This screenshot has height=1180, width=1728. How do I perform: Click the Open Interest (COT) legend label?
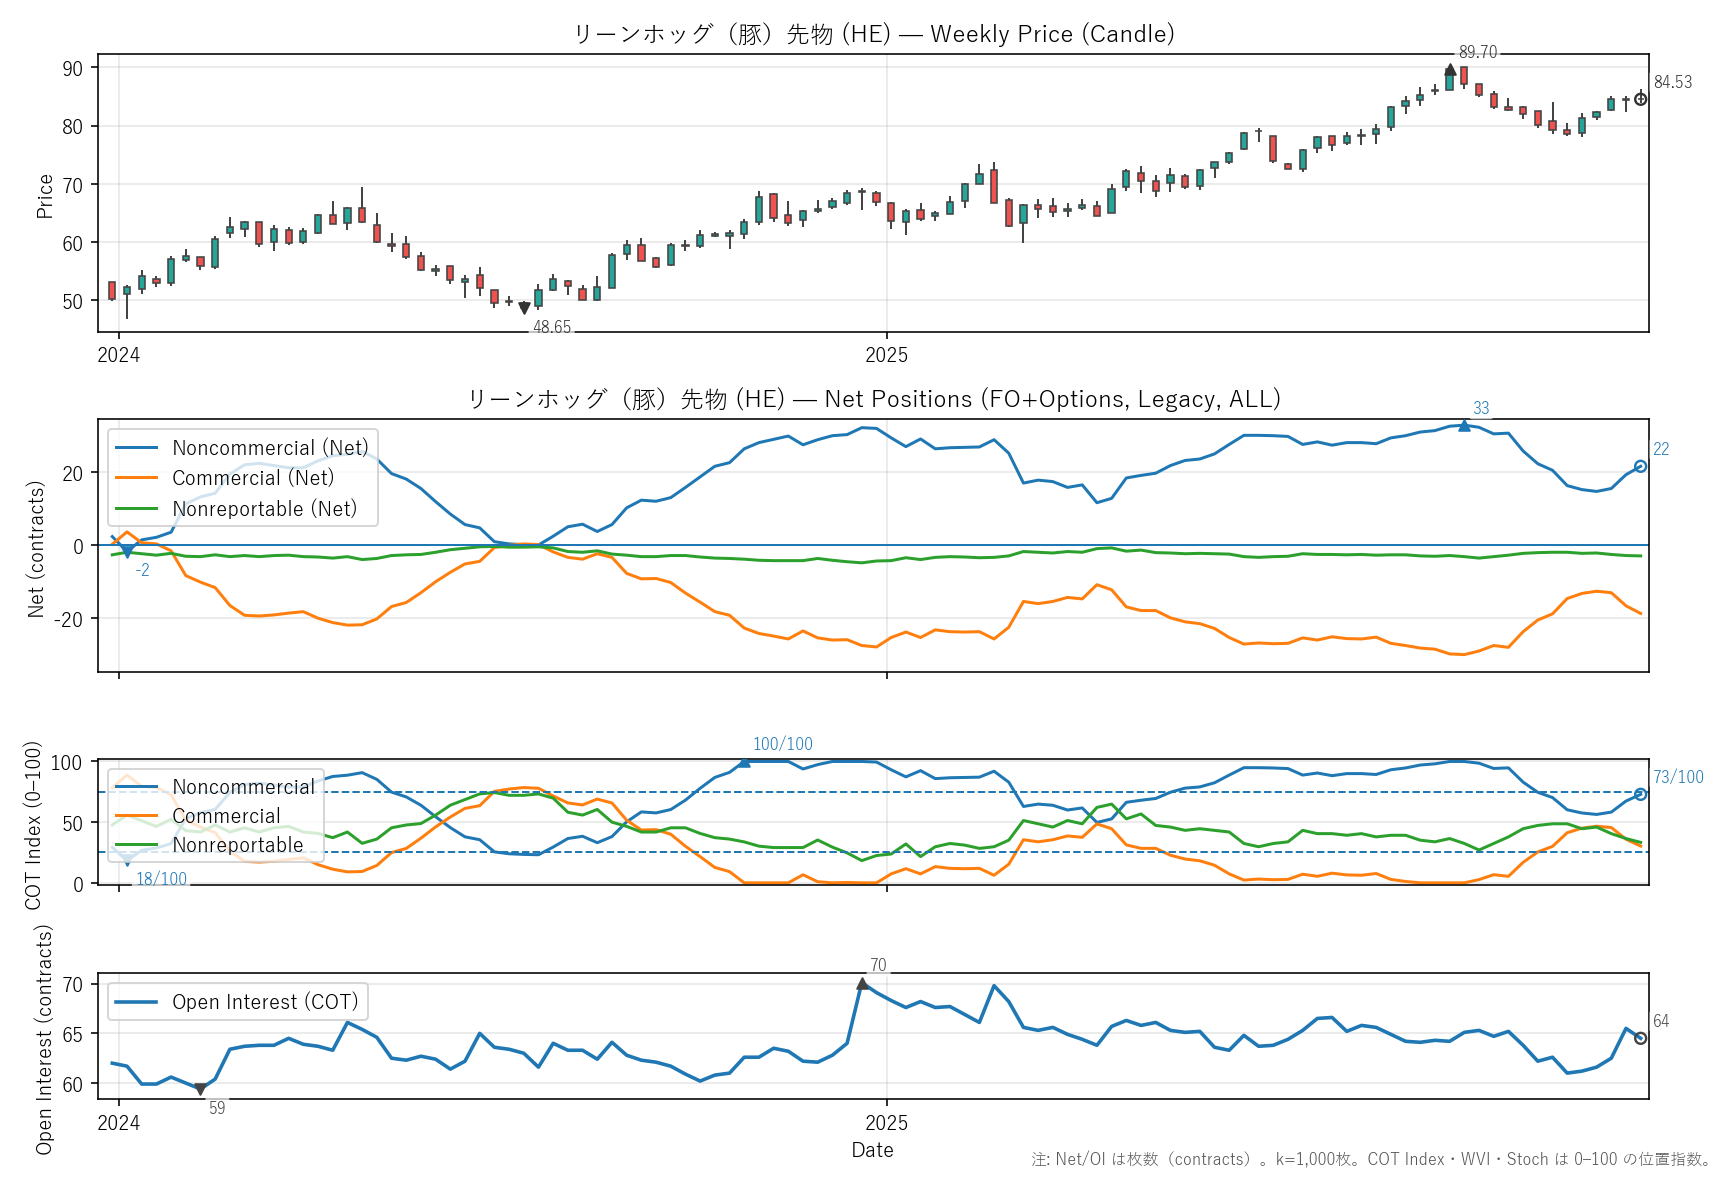pos(264,1002)
